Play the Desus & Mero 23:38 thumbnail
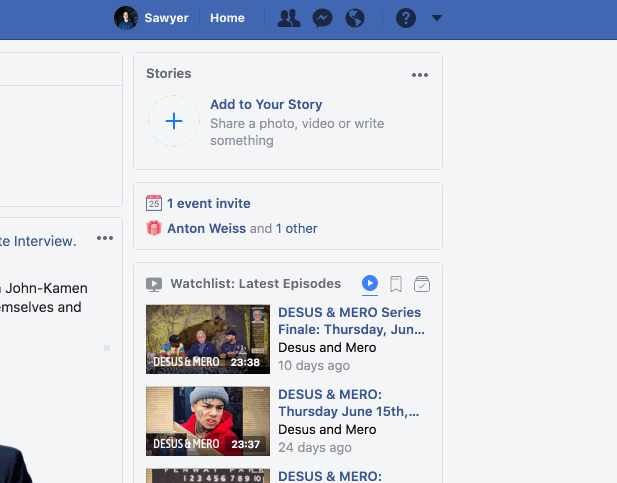Viewport: 617px width, 483px height. [x=208, y=339]
